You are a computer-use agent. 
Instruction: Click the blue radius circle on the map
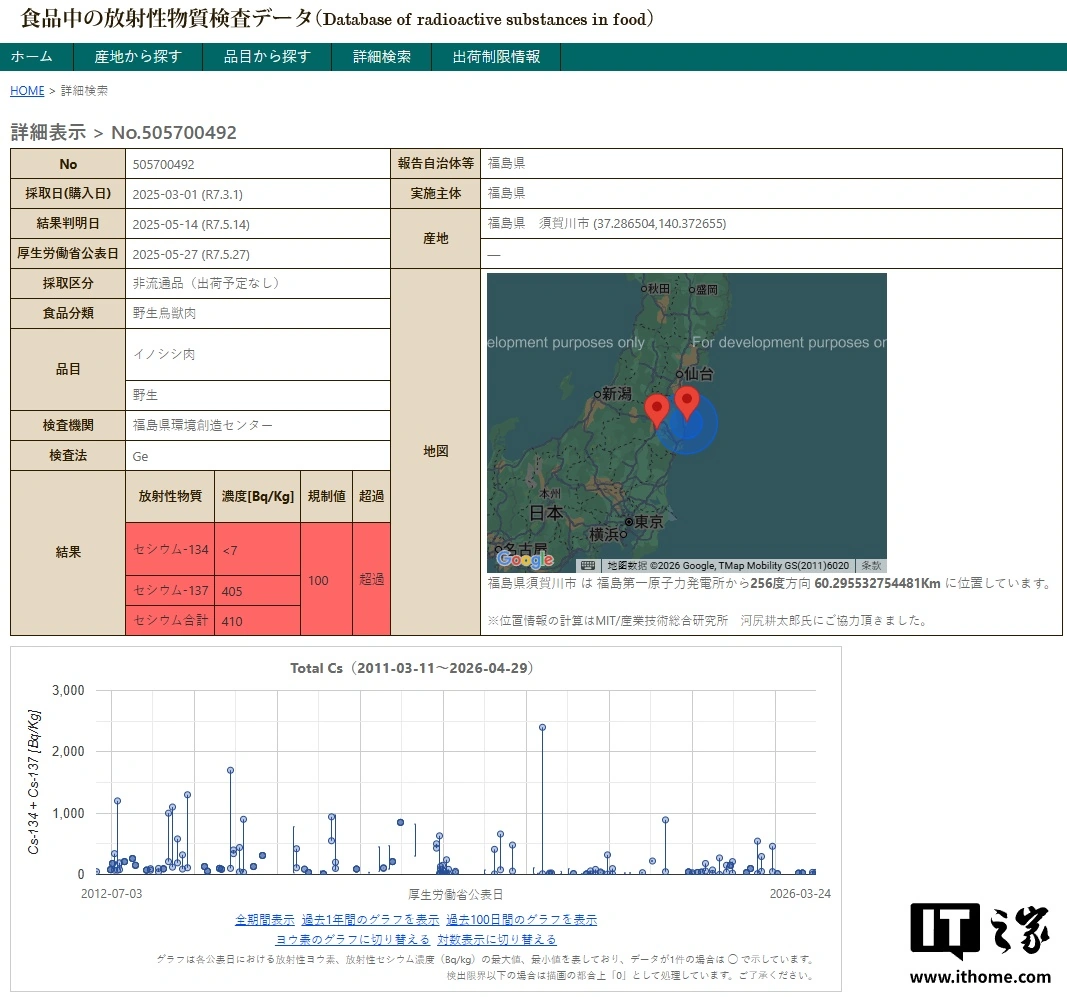(689, 424)
